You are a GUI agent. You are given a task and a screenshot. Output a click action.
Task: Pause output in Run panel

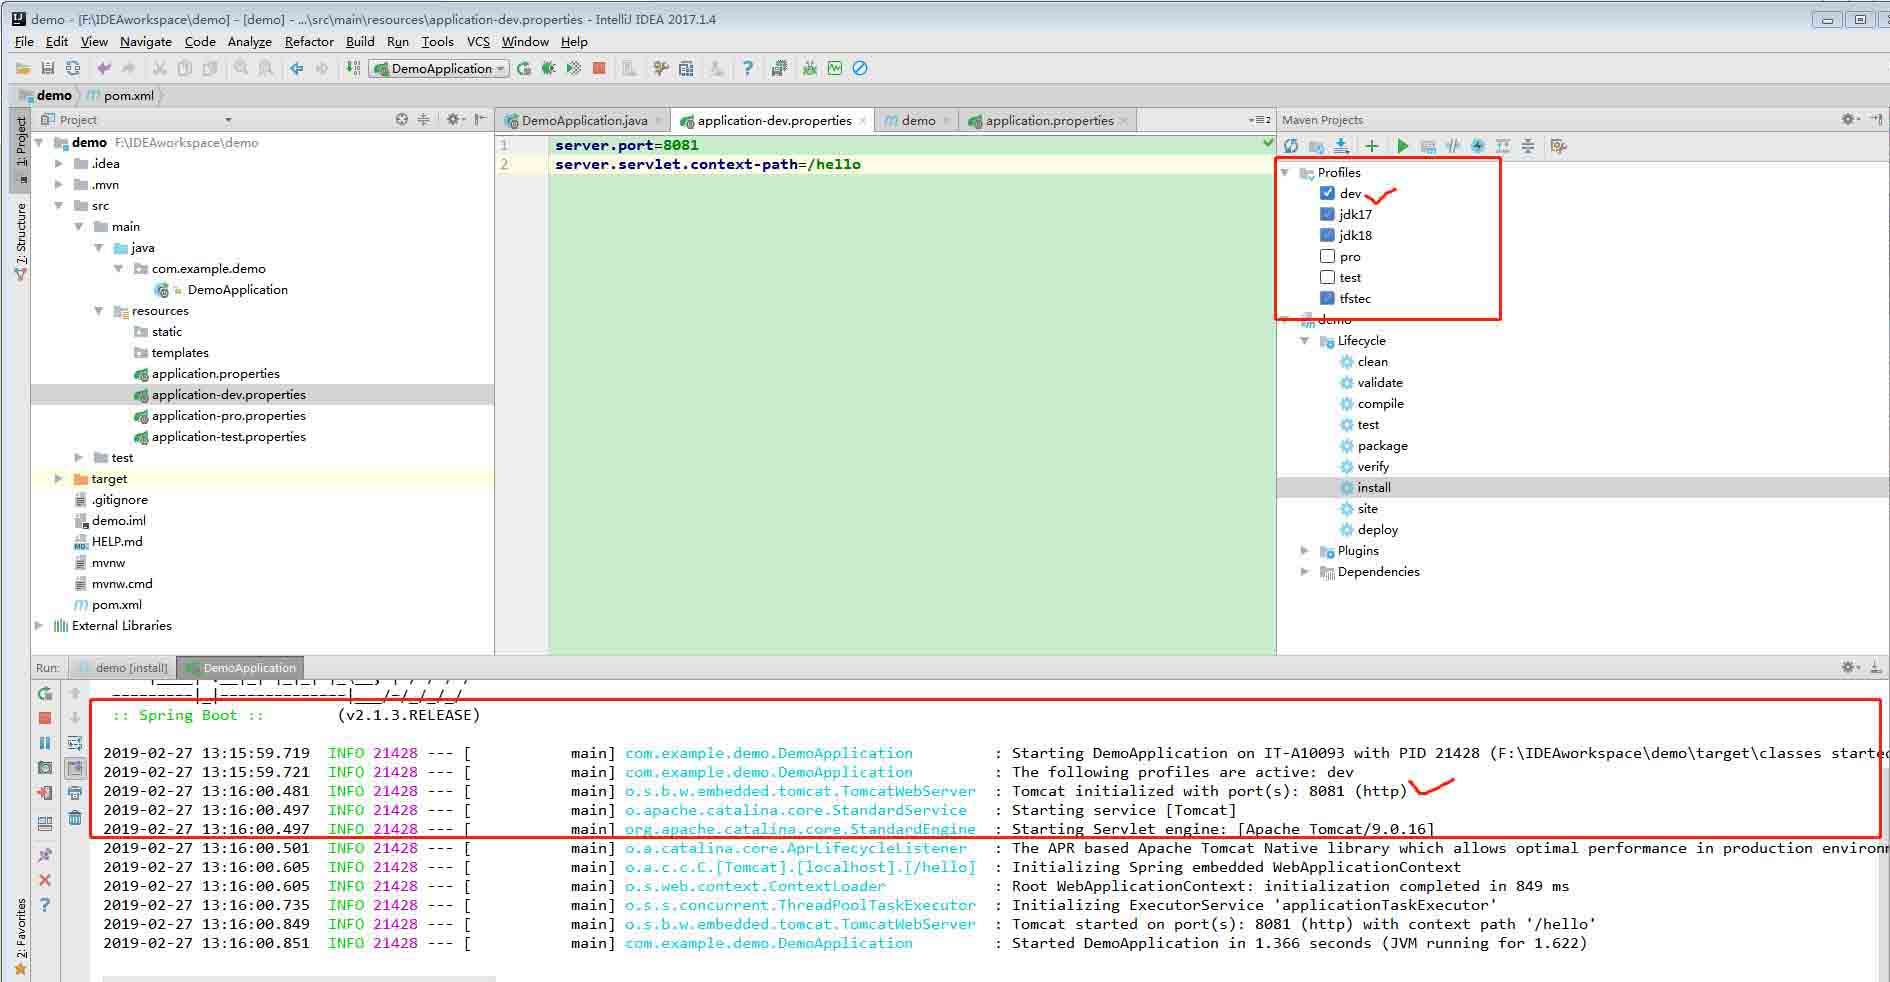45,743
